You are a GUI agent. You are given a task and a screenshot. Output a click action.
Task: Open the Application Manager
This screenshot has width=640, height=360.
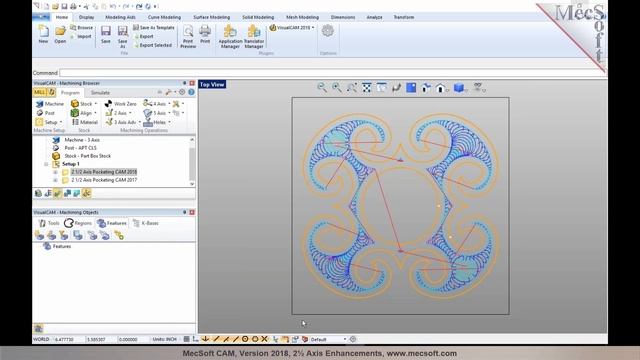point(230,36)
